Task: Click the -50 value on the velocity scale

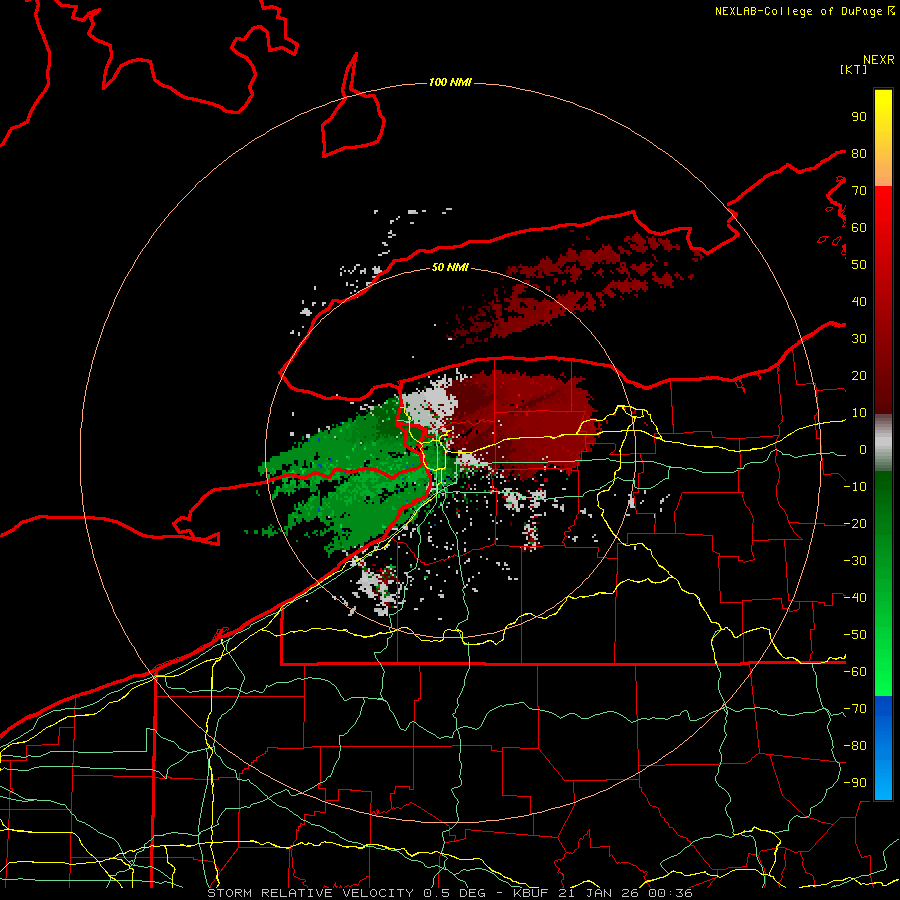Action: [x=855, y=635]
